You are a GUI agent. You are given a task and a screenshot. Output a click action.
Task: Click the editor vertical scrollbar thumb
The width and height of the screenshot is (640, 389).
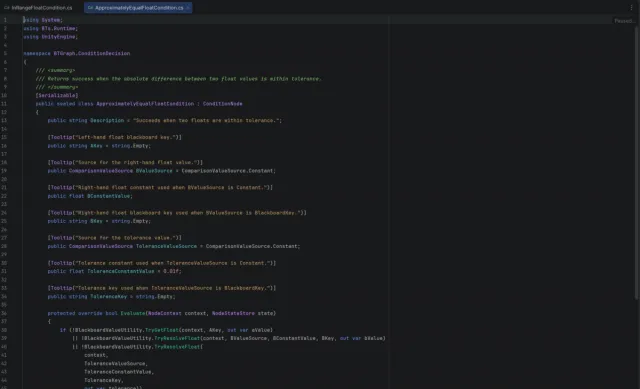636,163
